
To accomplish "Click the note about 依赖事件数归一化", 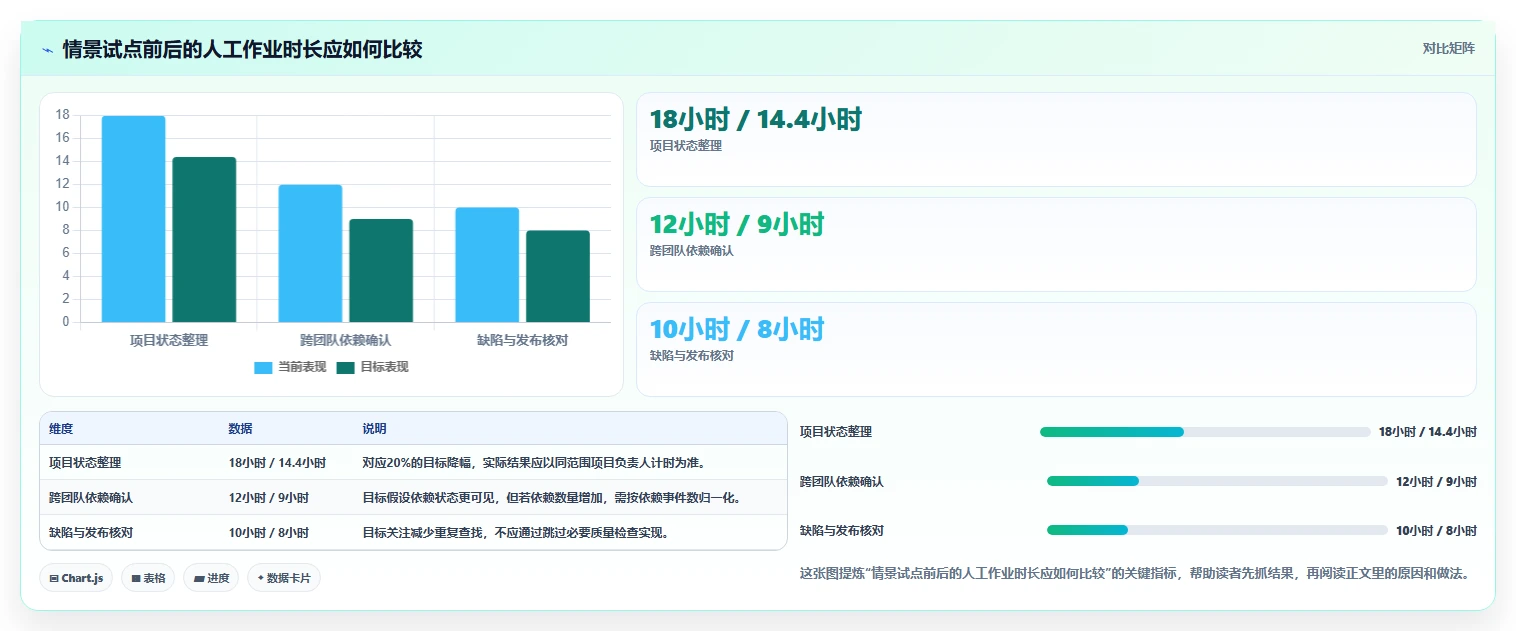I will (552, 497).
